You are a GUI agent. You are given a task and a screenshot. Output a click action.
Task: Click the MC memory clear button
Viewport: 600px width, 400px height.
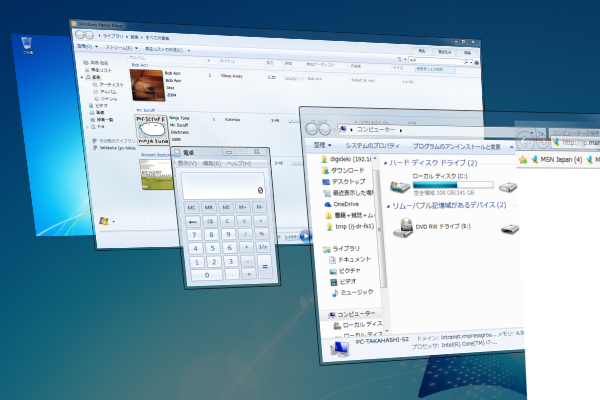tap(191, 207)
